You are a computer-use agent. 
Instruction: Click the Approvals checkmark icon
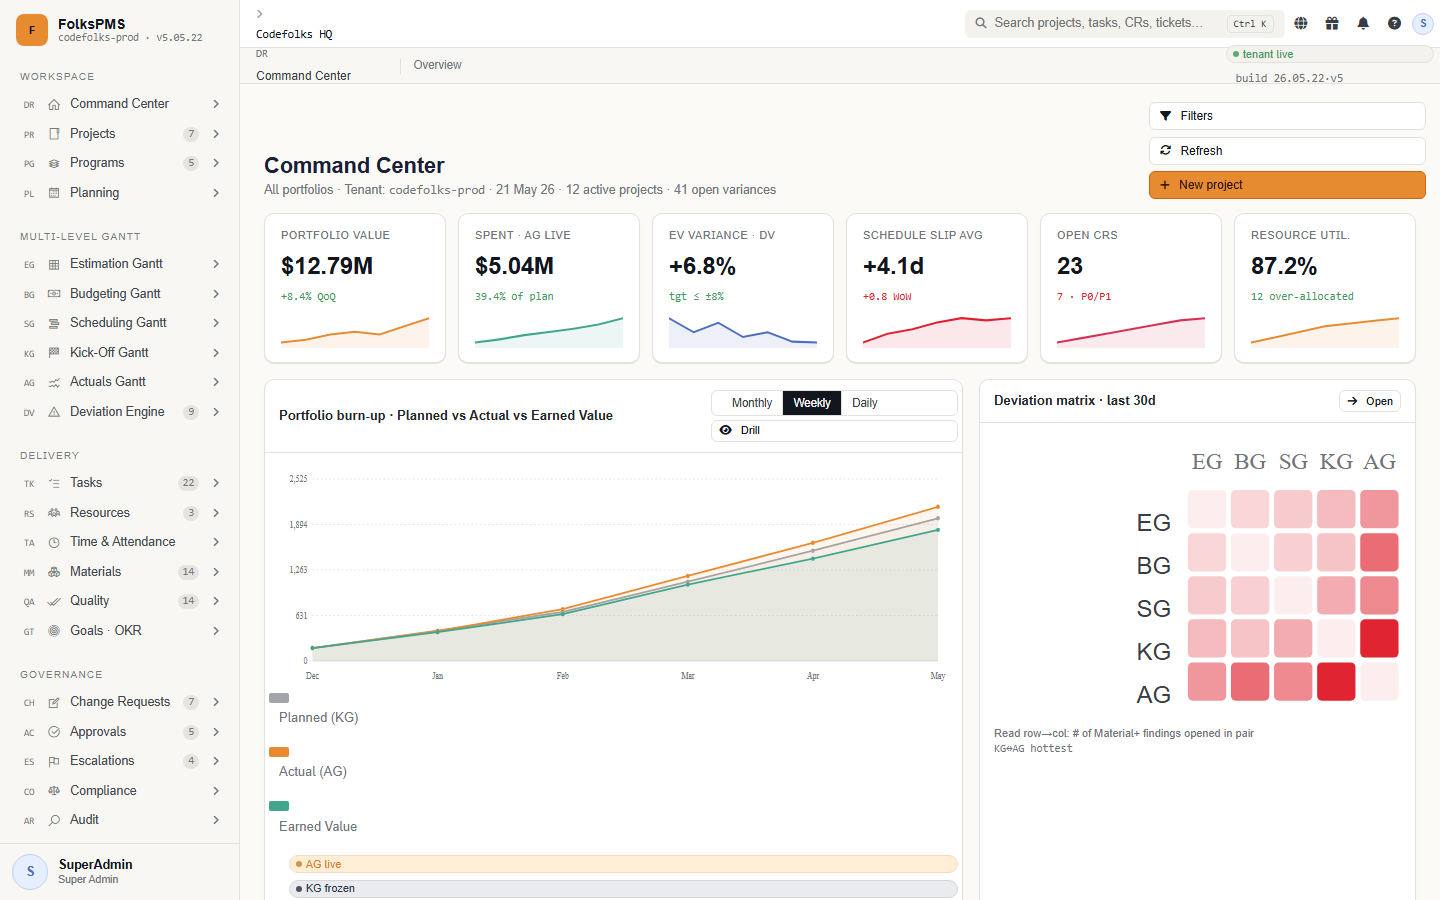pos(54,732)
